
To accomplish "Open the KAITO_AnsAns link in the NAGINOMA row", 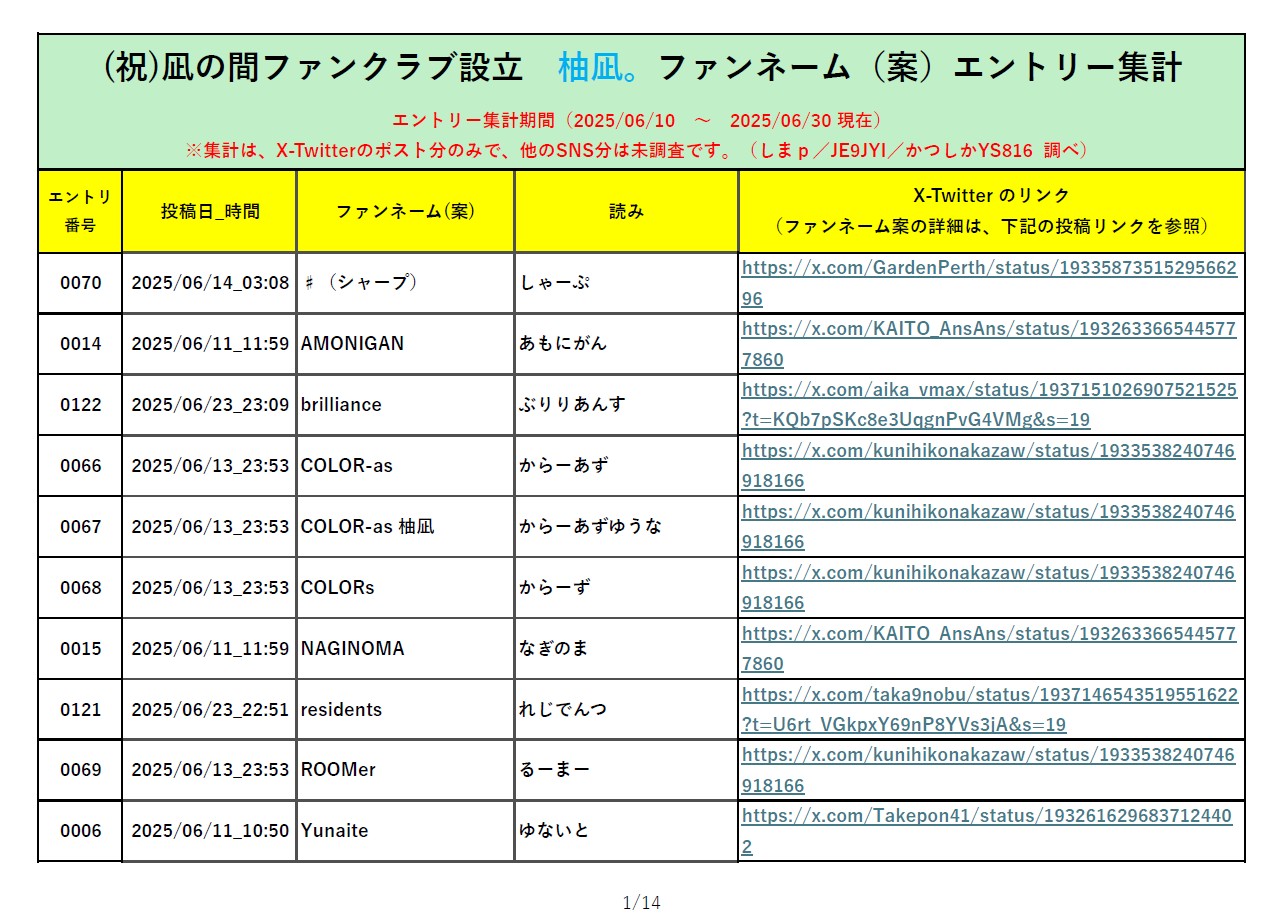I will (x=990, y=649).
